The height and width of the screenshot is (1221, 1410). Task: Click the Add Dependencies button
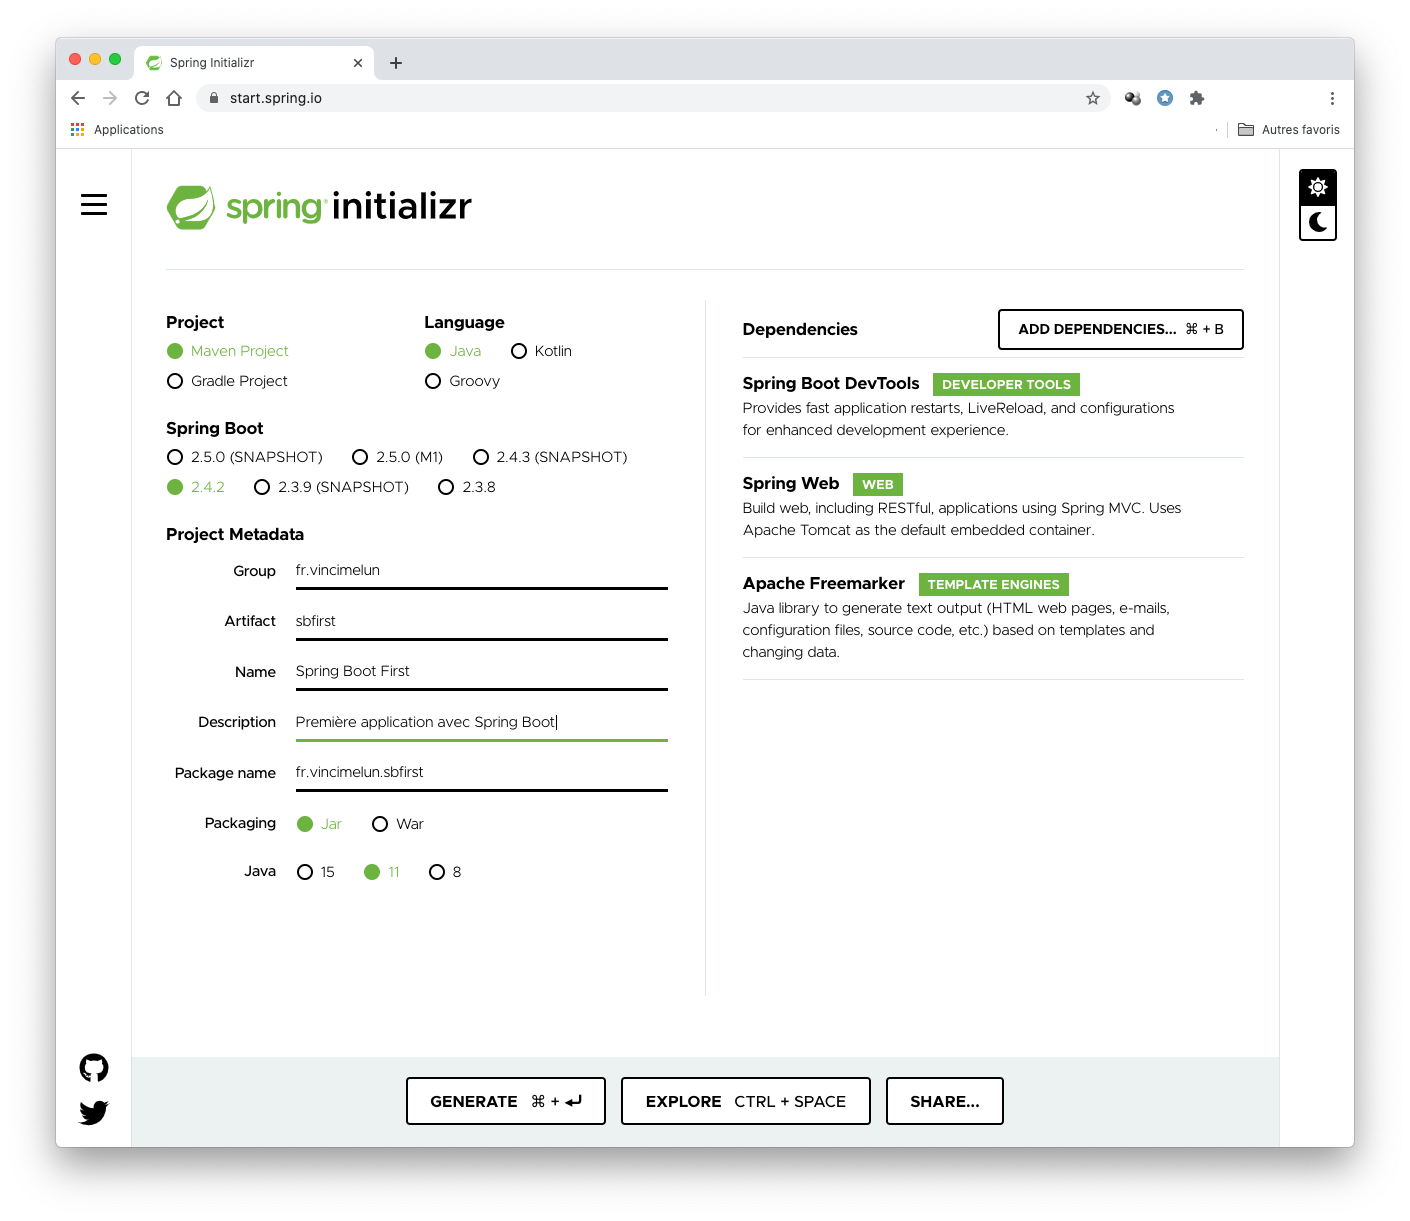(x=1120, y=330)
